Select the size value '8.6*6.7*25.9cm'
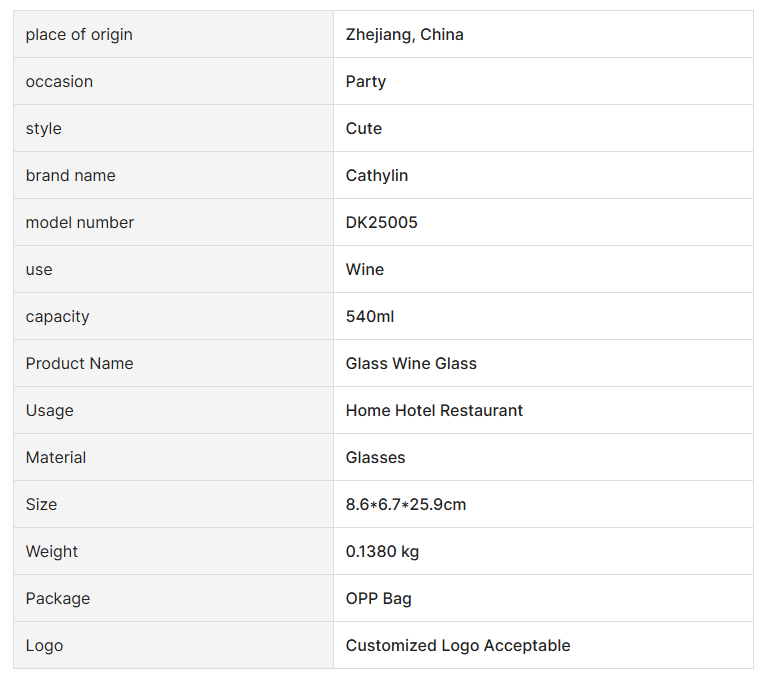 tap(406, 505)
